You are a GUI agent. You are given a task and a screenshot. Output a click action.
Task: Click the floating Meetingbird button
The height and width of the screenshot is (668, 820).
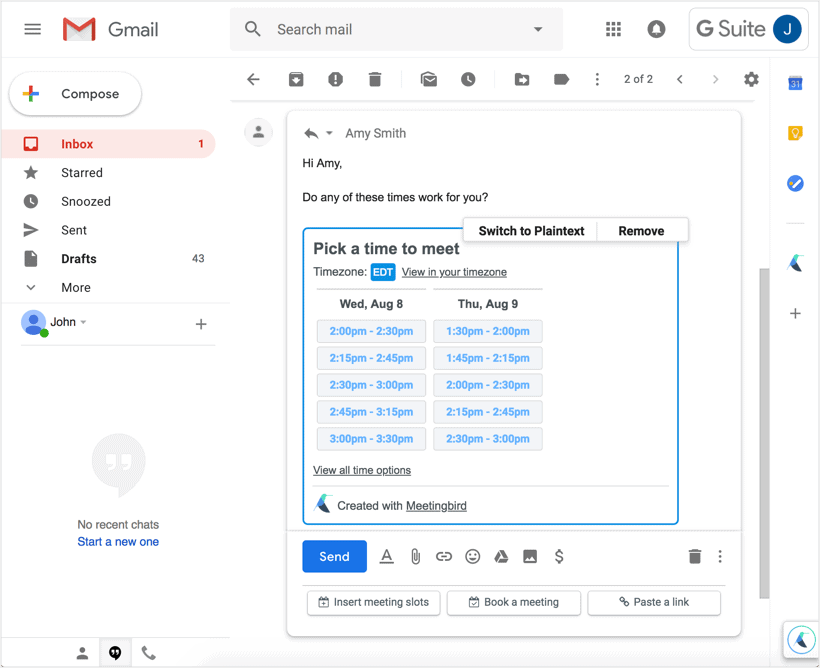pos(801,639)
